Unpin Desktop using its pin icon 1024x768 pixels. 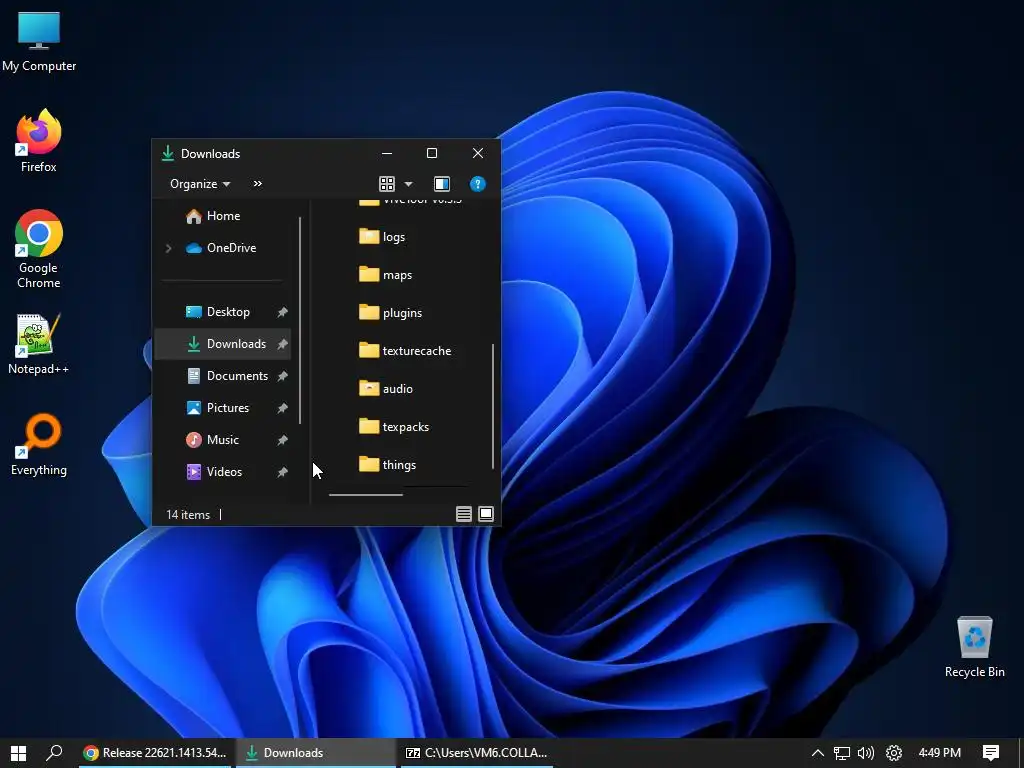(x=282, y=312)
